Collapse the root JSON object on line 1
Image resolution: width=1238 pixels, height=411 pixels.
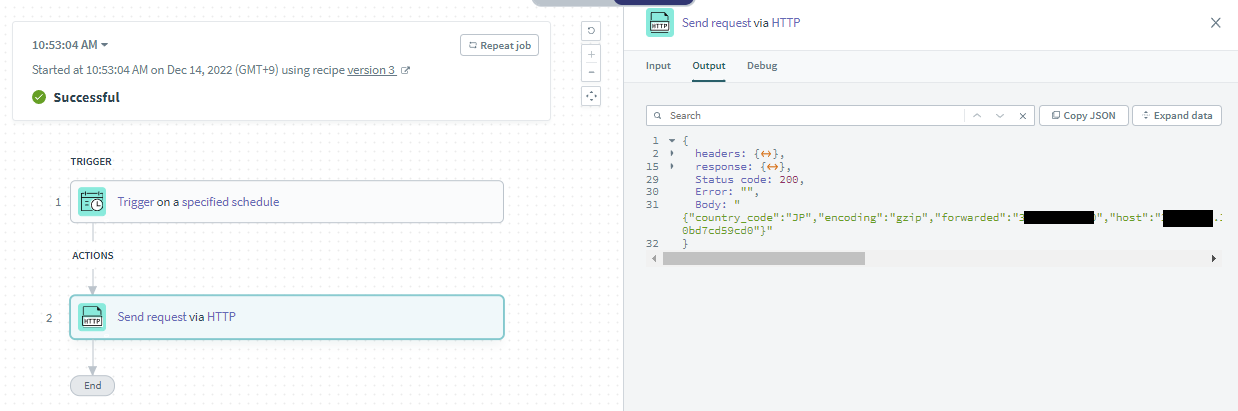pyautogui.click(x=672, y=141)
